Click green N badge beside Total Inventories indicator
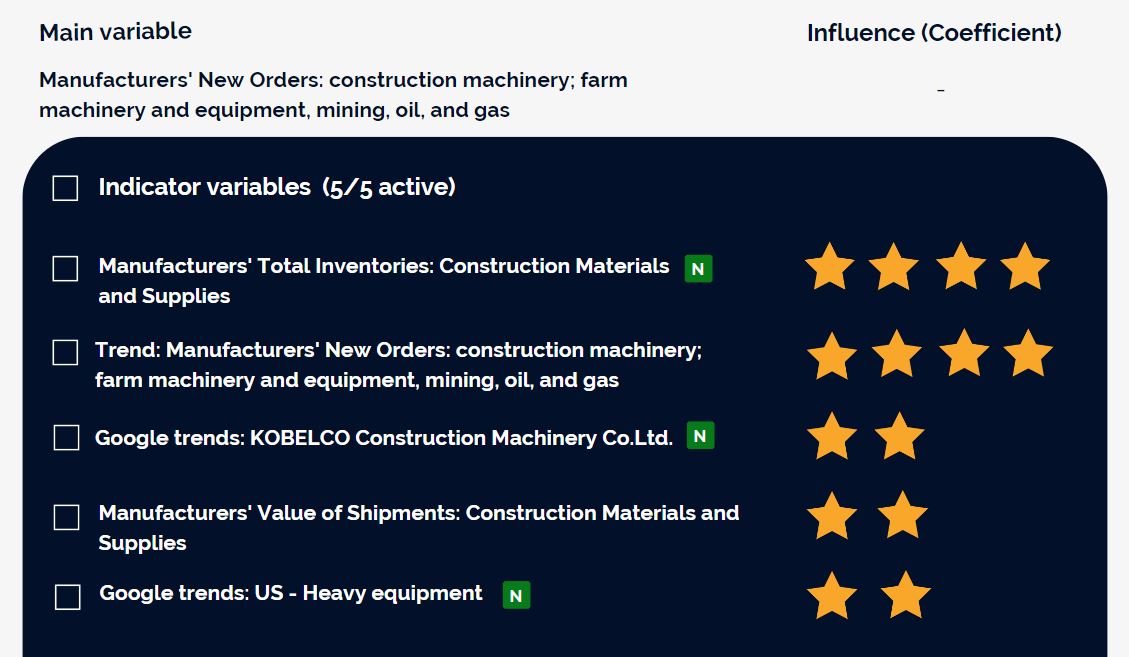 [698, 268]
